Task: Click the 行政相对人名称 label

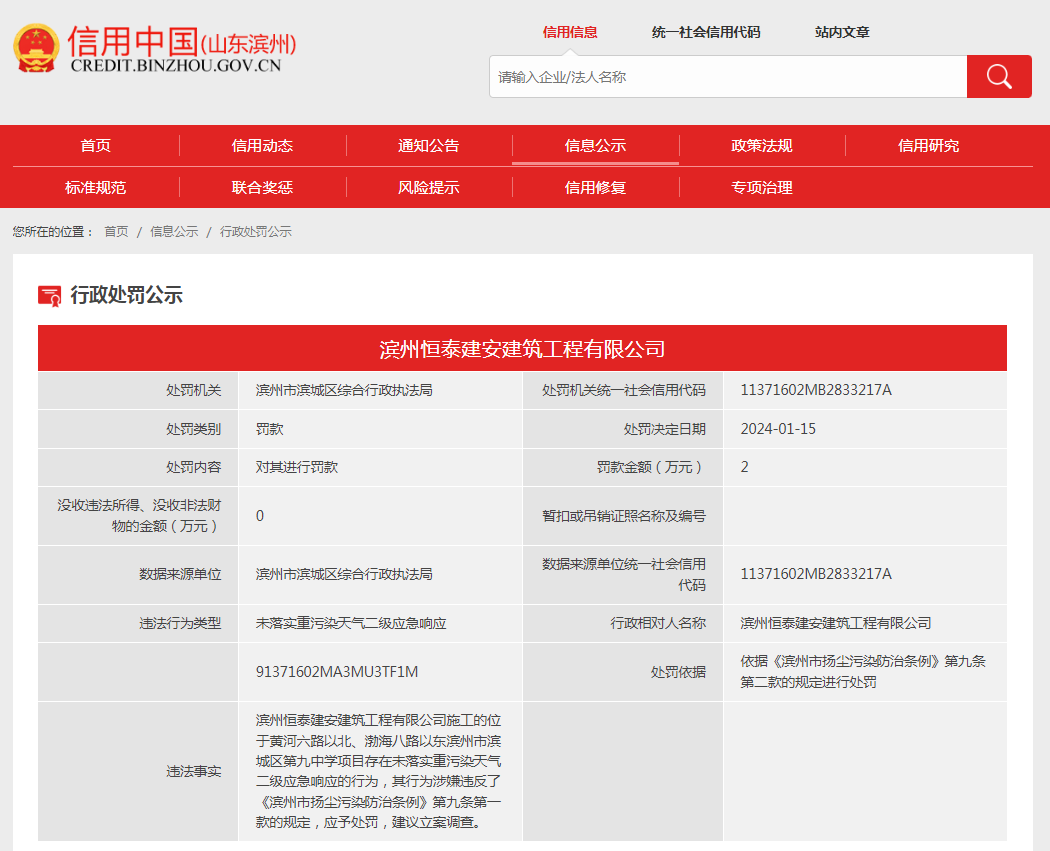Action: 658,623
